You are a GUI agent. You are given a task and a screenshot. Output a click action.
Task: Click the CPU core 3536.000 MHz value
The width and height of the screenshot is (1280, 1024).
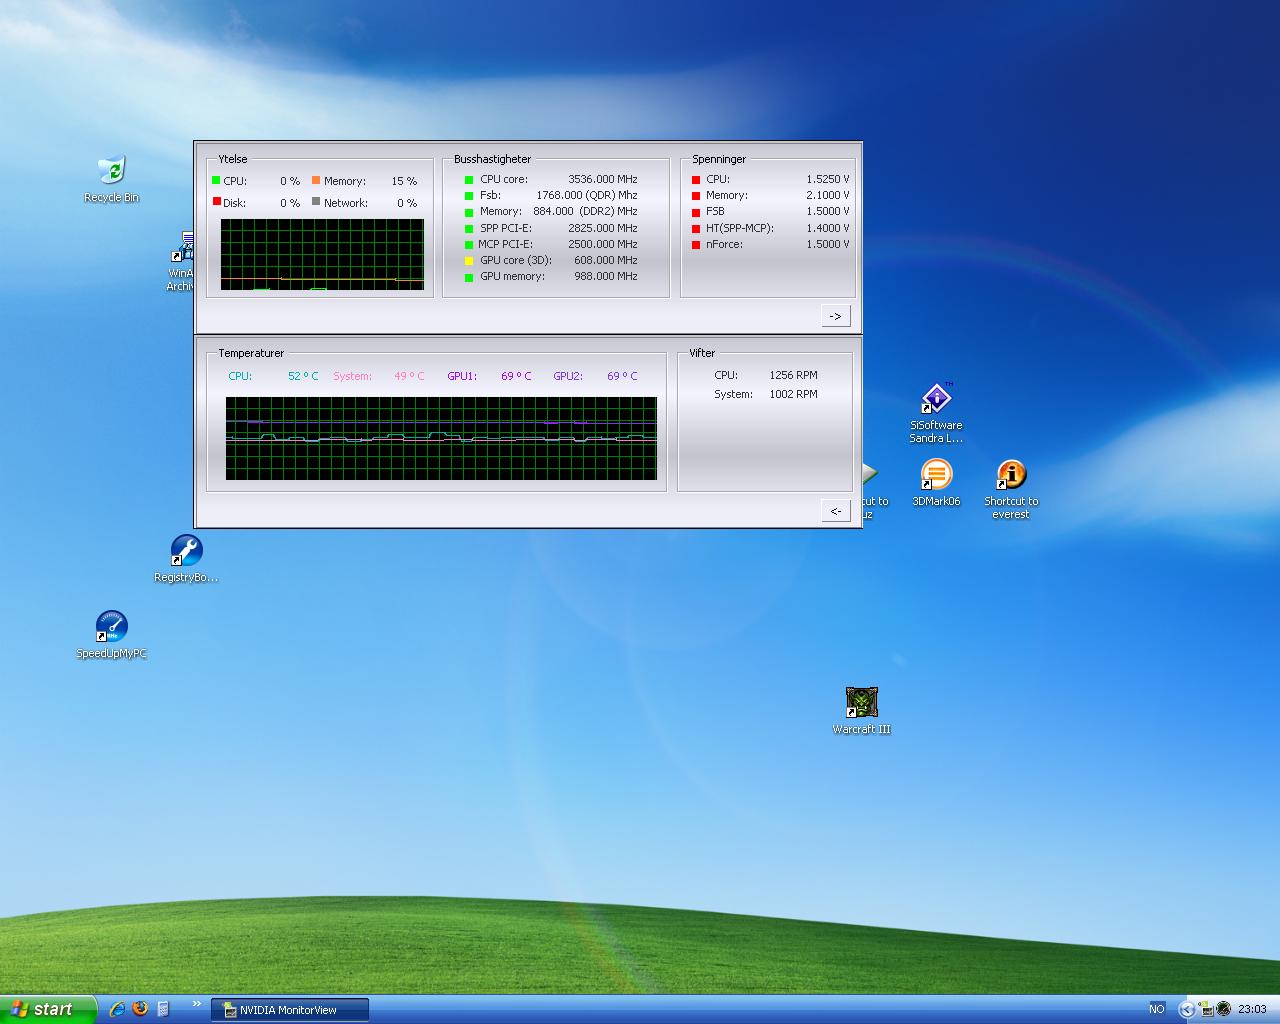click(602, 179)
